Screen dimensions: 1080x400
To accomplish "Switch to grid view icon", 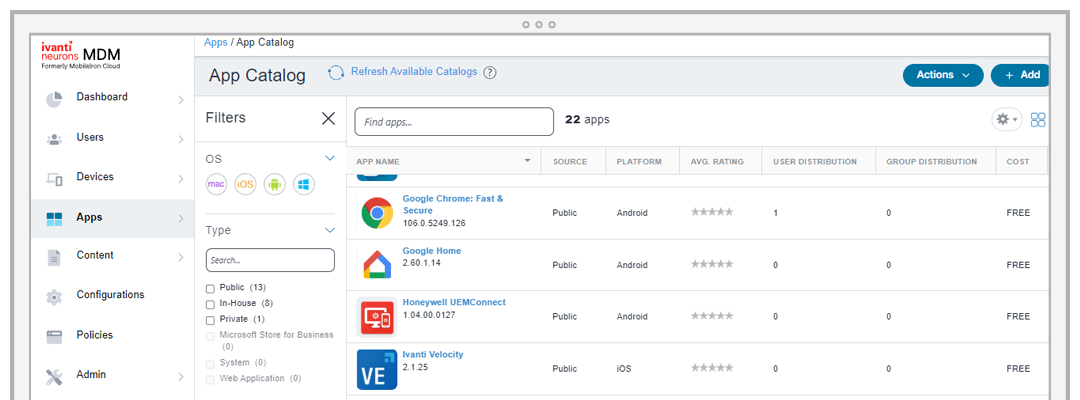I will point(1038,120).
